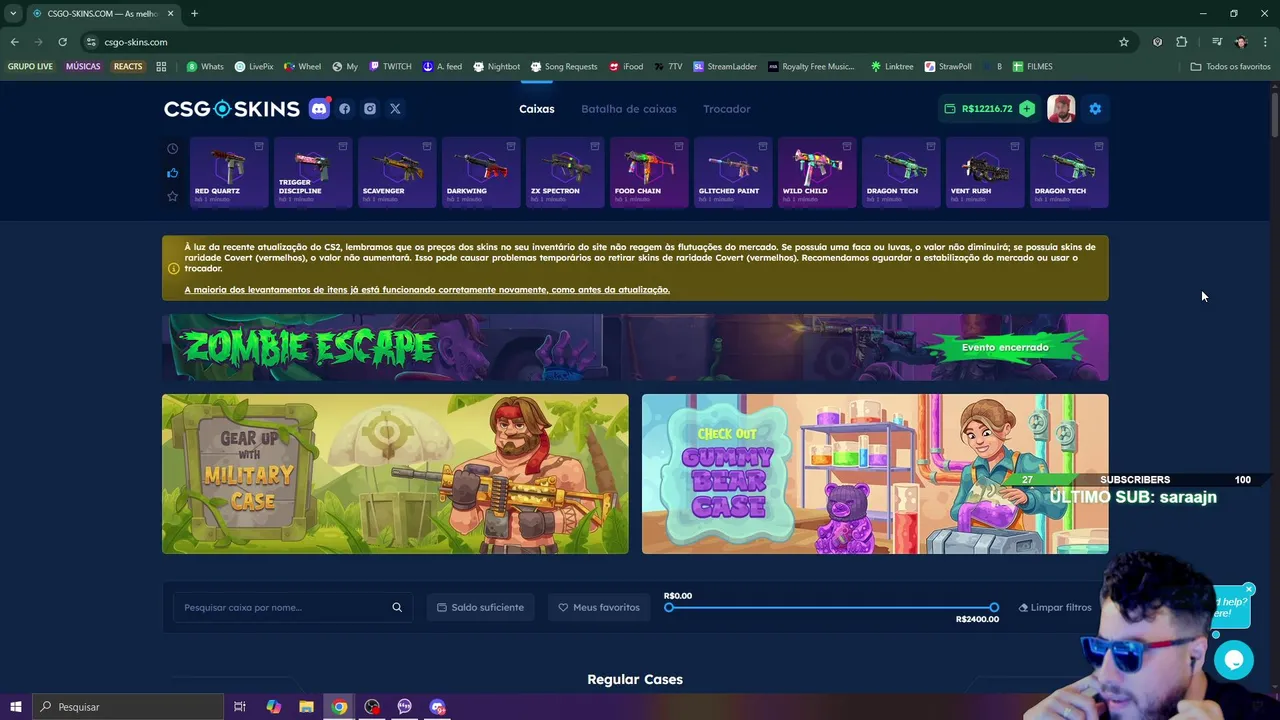Select the thumbs-up best drops icon
1280x720 pixels.
click(x=172, y=173)
